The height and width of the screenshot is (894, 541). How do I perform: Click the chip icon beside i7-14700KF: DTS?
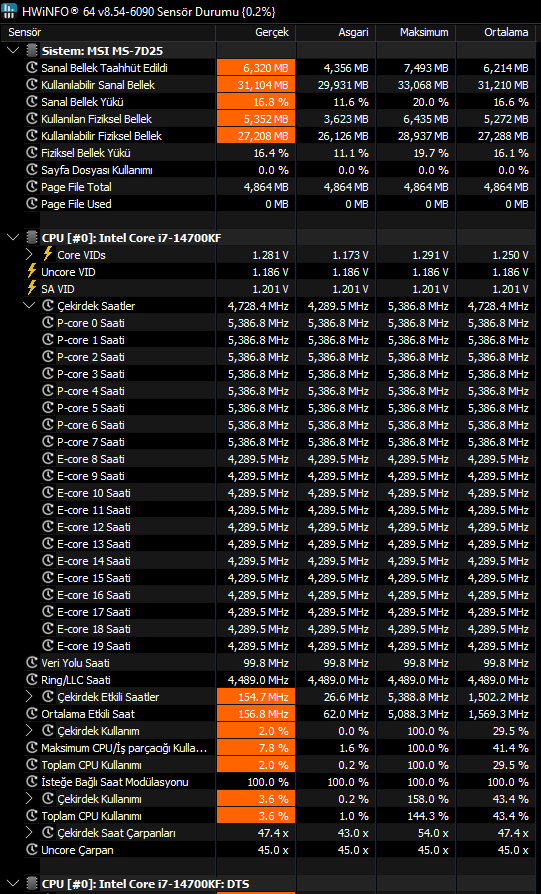click(x=32, y=884)
